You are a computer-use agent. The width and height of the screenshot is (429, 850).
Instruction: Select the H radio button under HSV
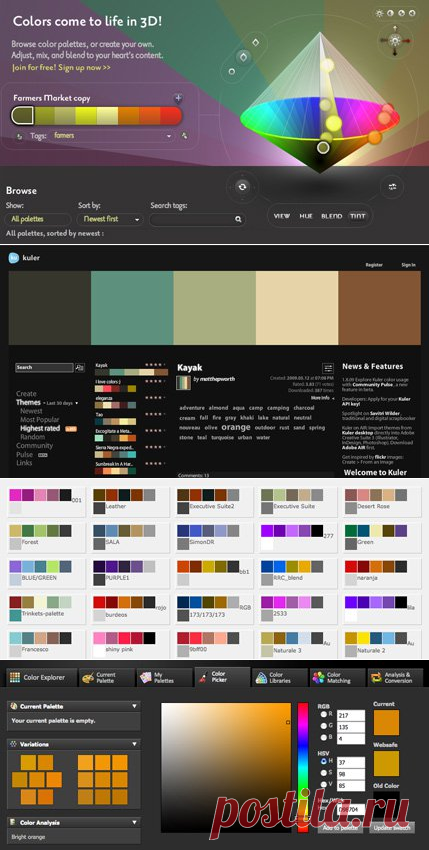324,761
